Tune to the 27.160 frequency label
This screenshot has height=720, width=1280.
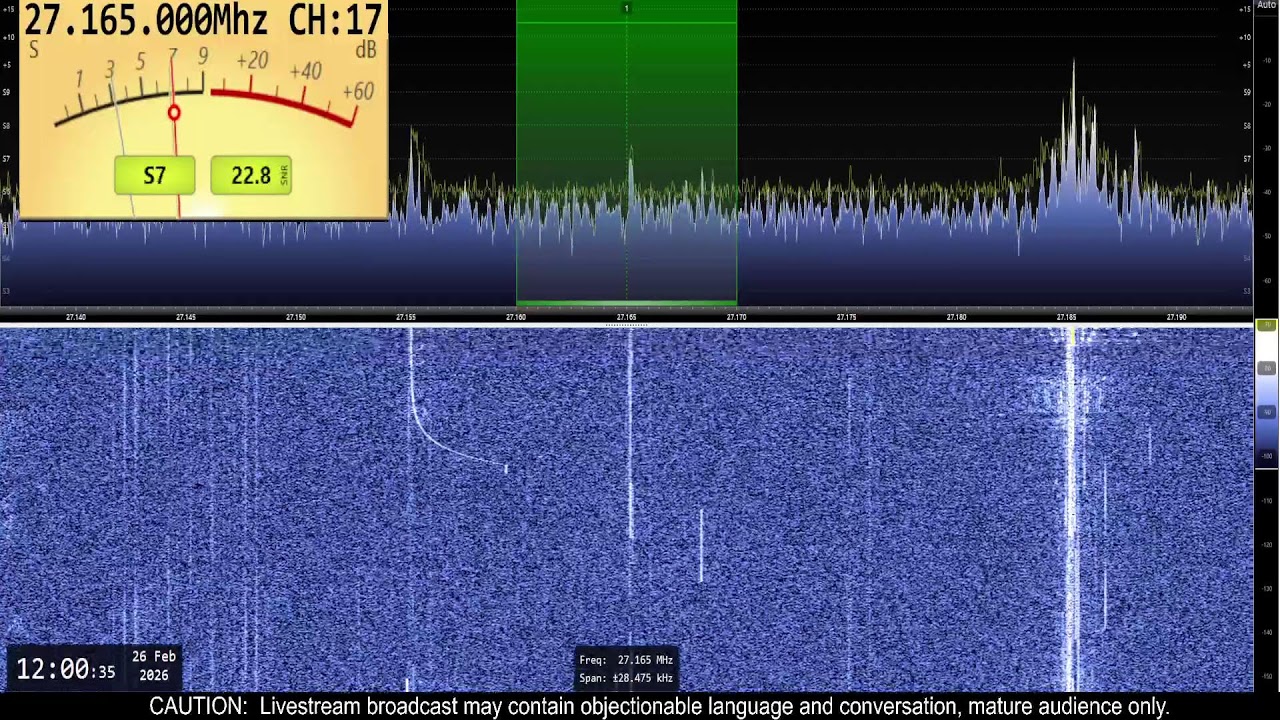(x=516, y=317)
